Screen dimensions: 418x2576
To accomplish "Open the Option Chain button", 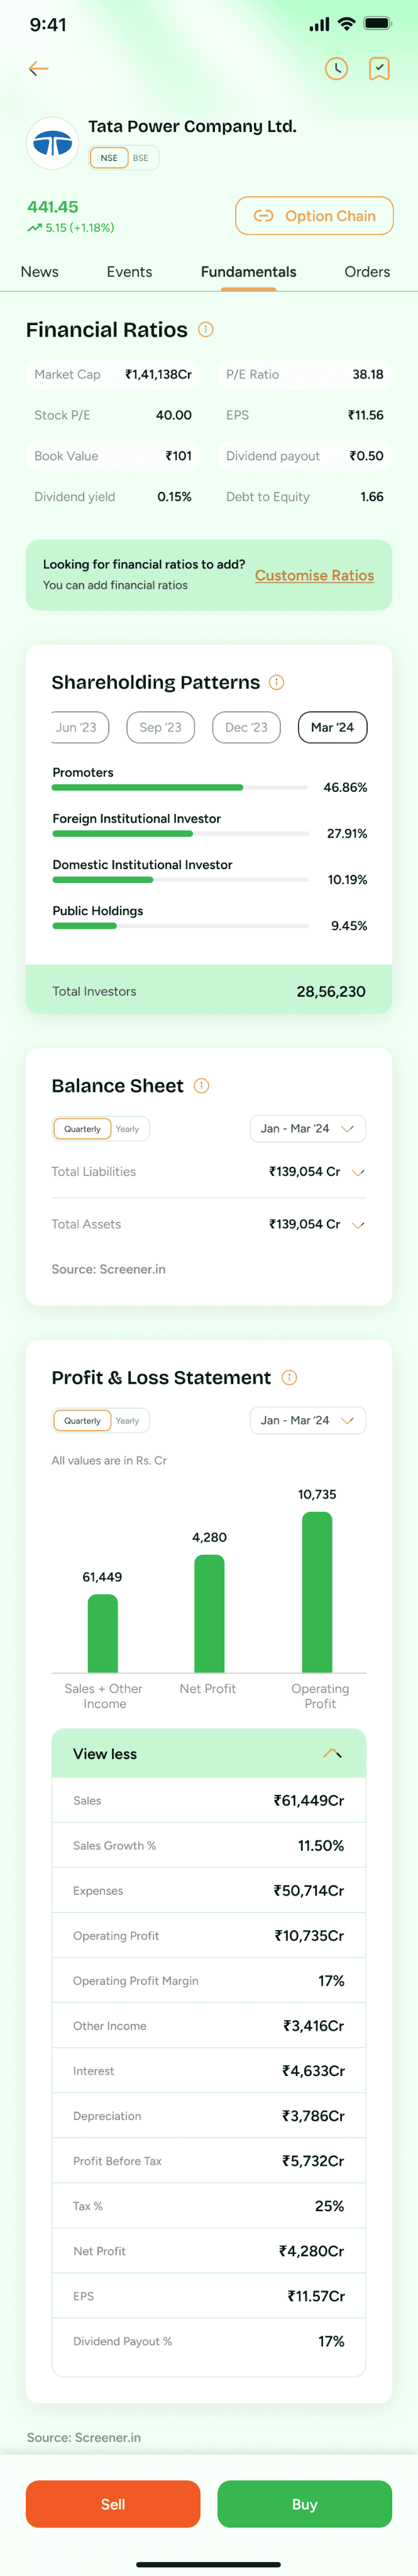I will (314, 215).
